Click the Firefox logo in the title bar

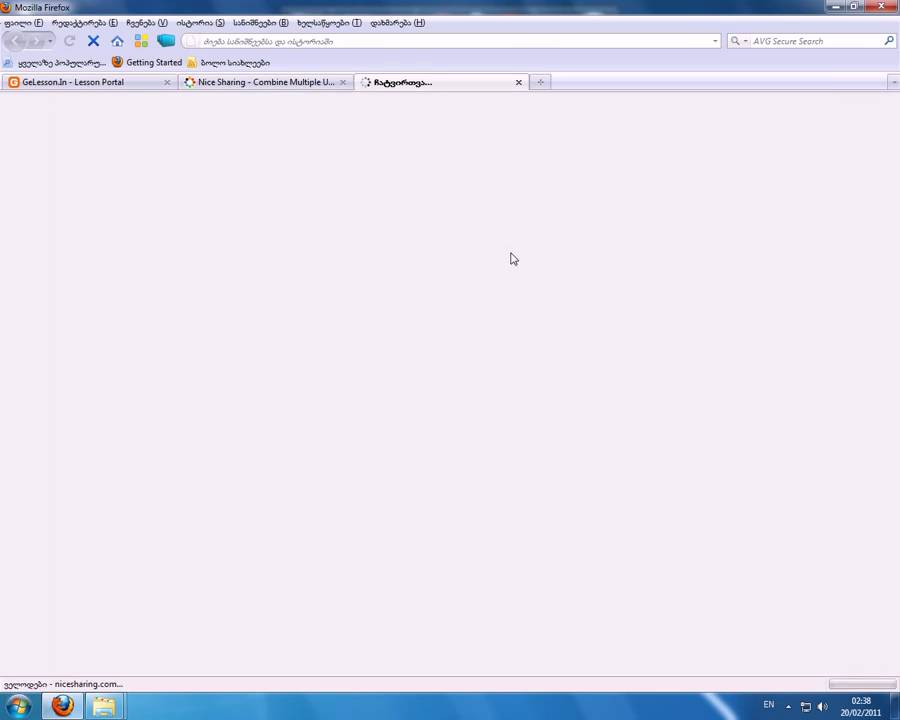point(6,7)
